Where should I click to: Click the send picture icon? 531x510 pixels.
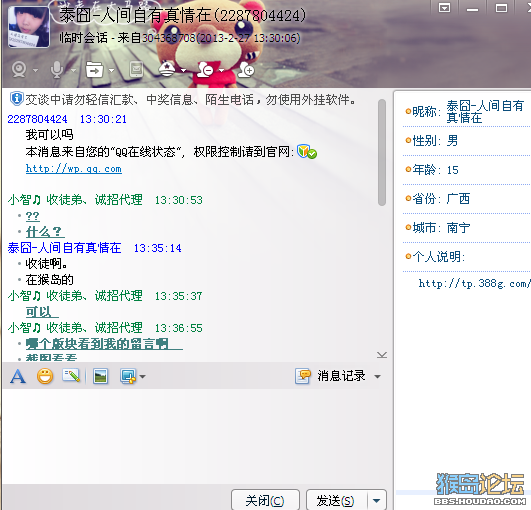click(x=101, y=376)
